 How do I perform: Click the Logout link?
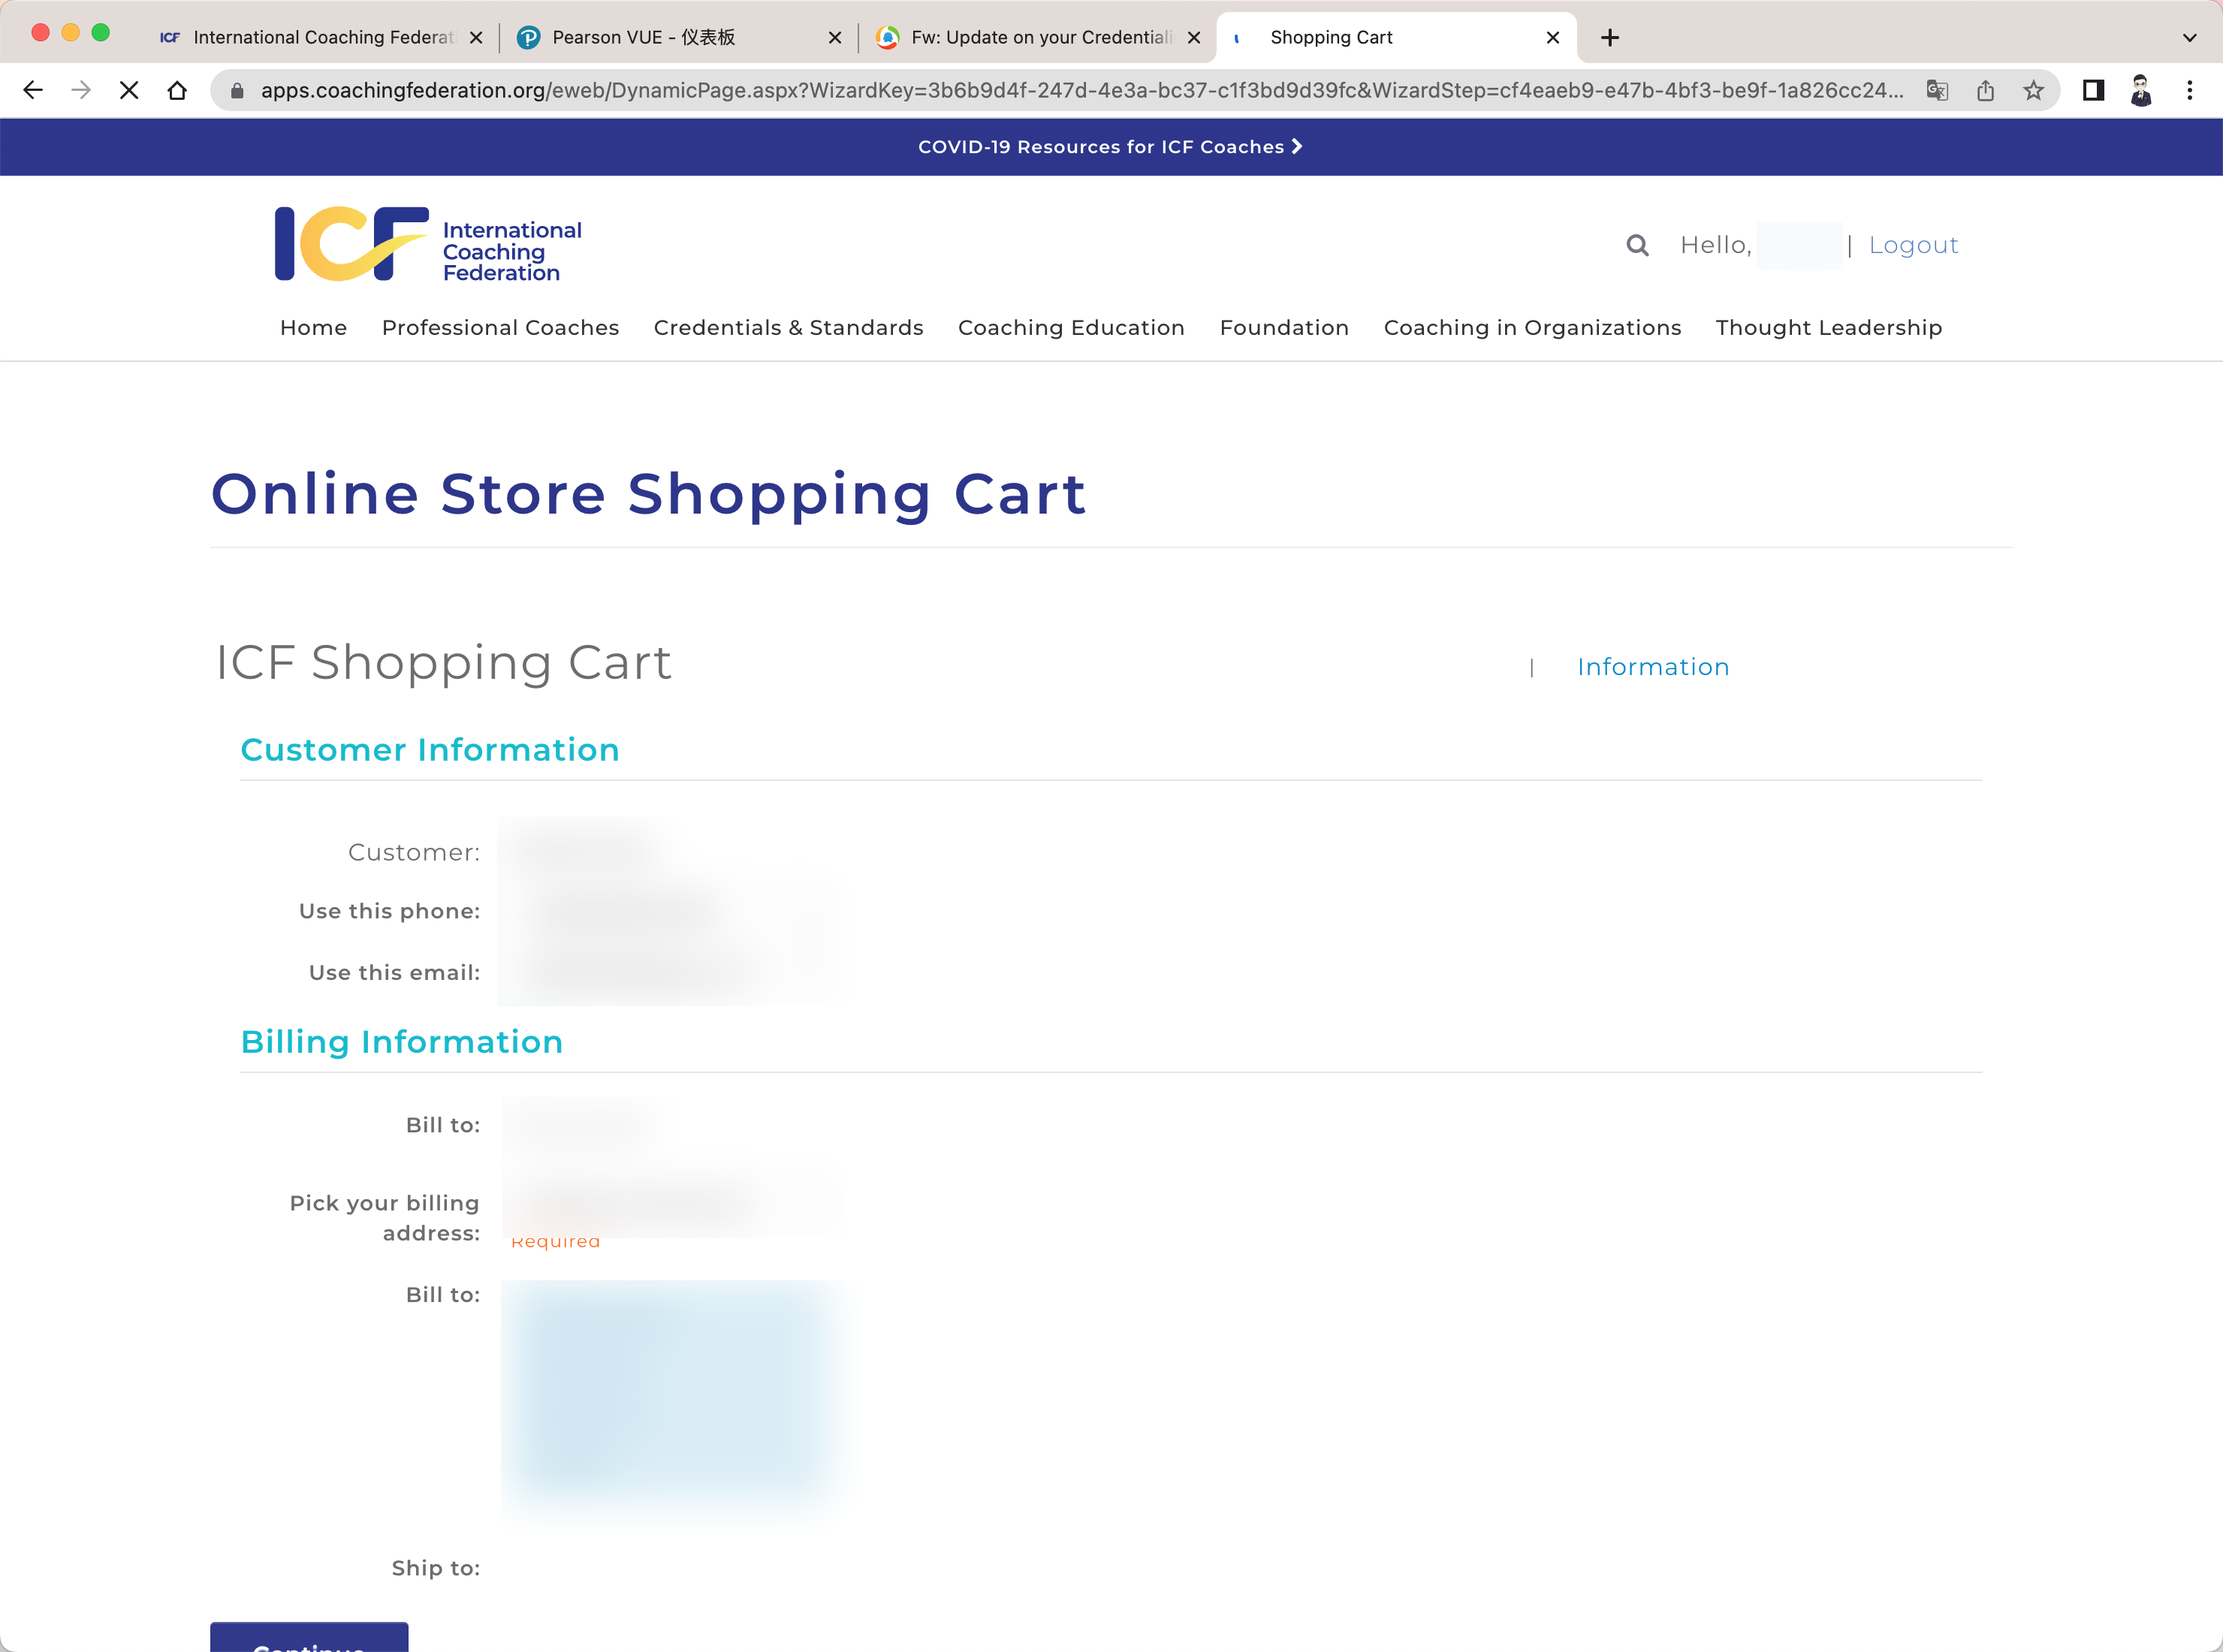tap(1913, 245)
